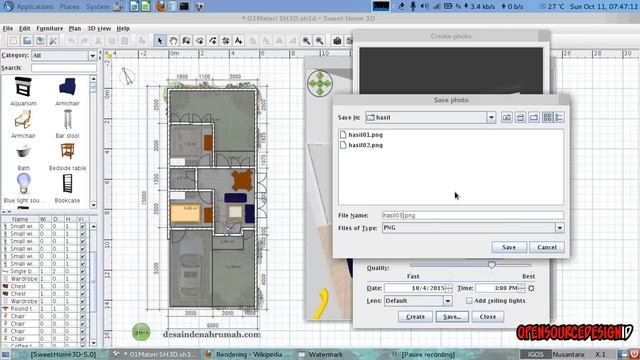
Task: Open the Places menu in top panel
Action: pos(69,7)
